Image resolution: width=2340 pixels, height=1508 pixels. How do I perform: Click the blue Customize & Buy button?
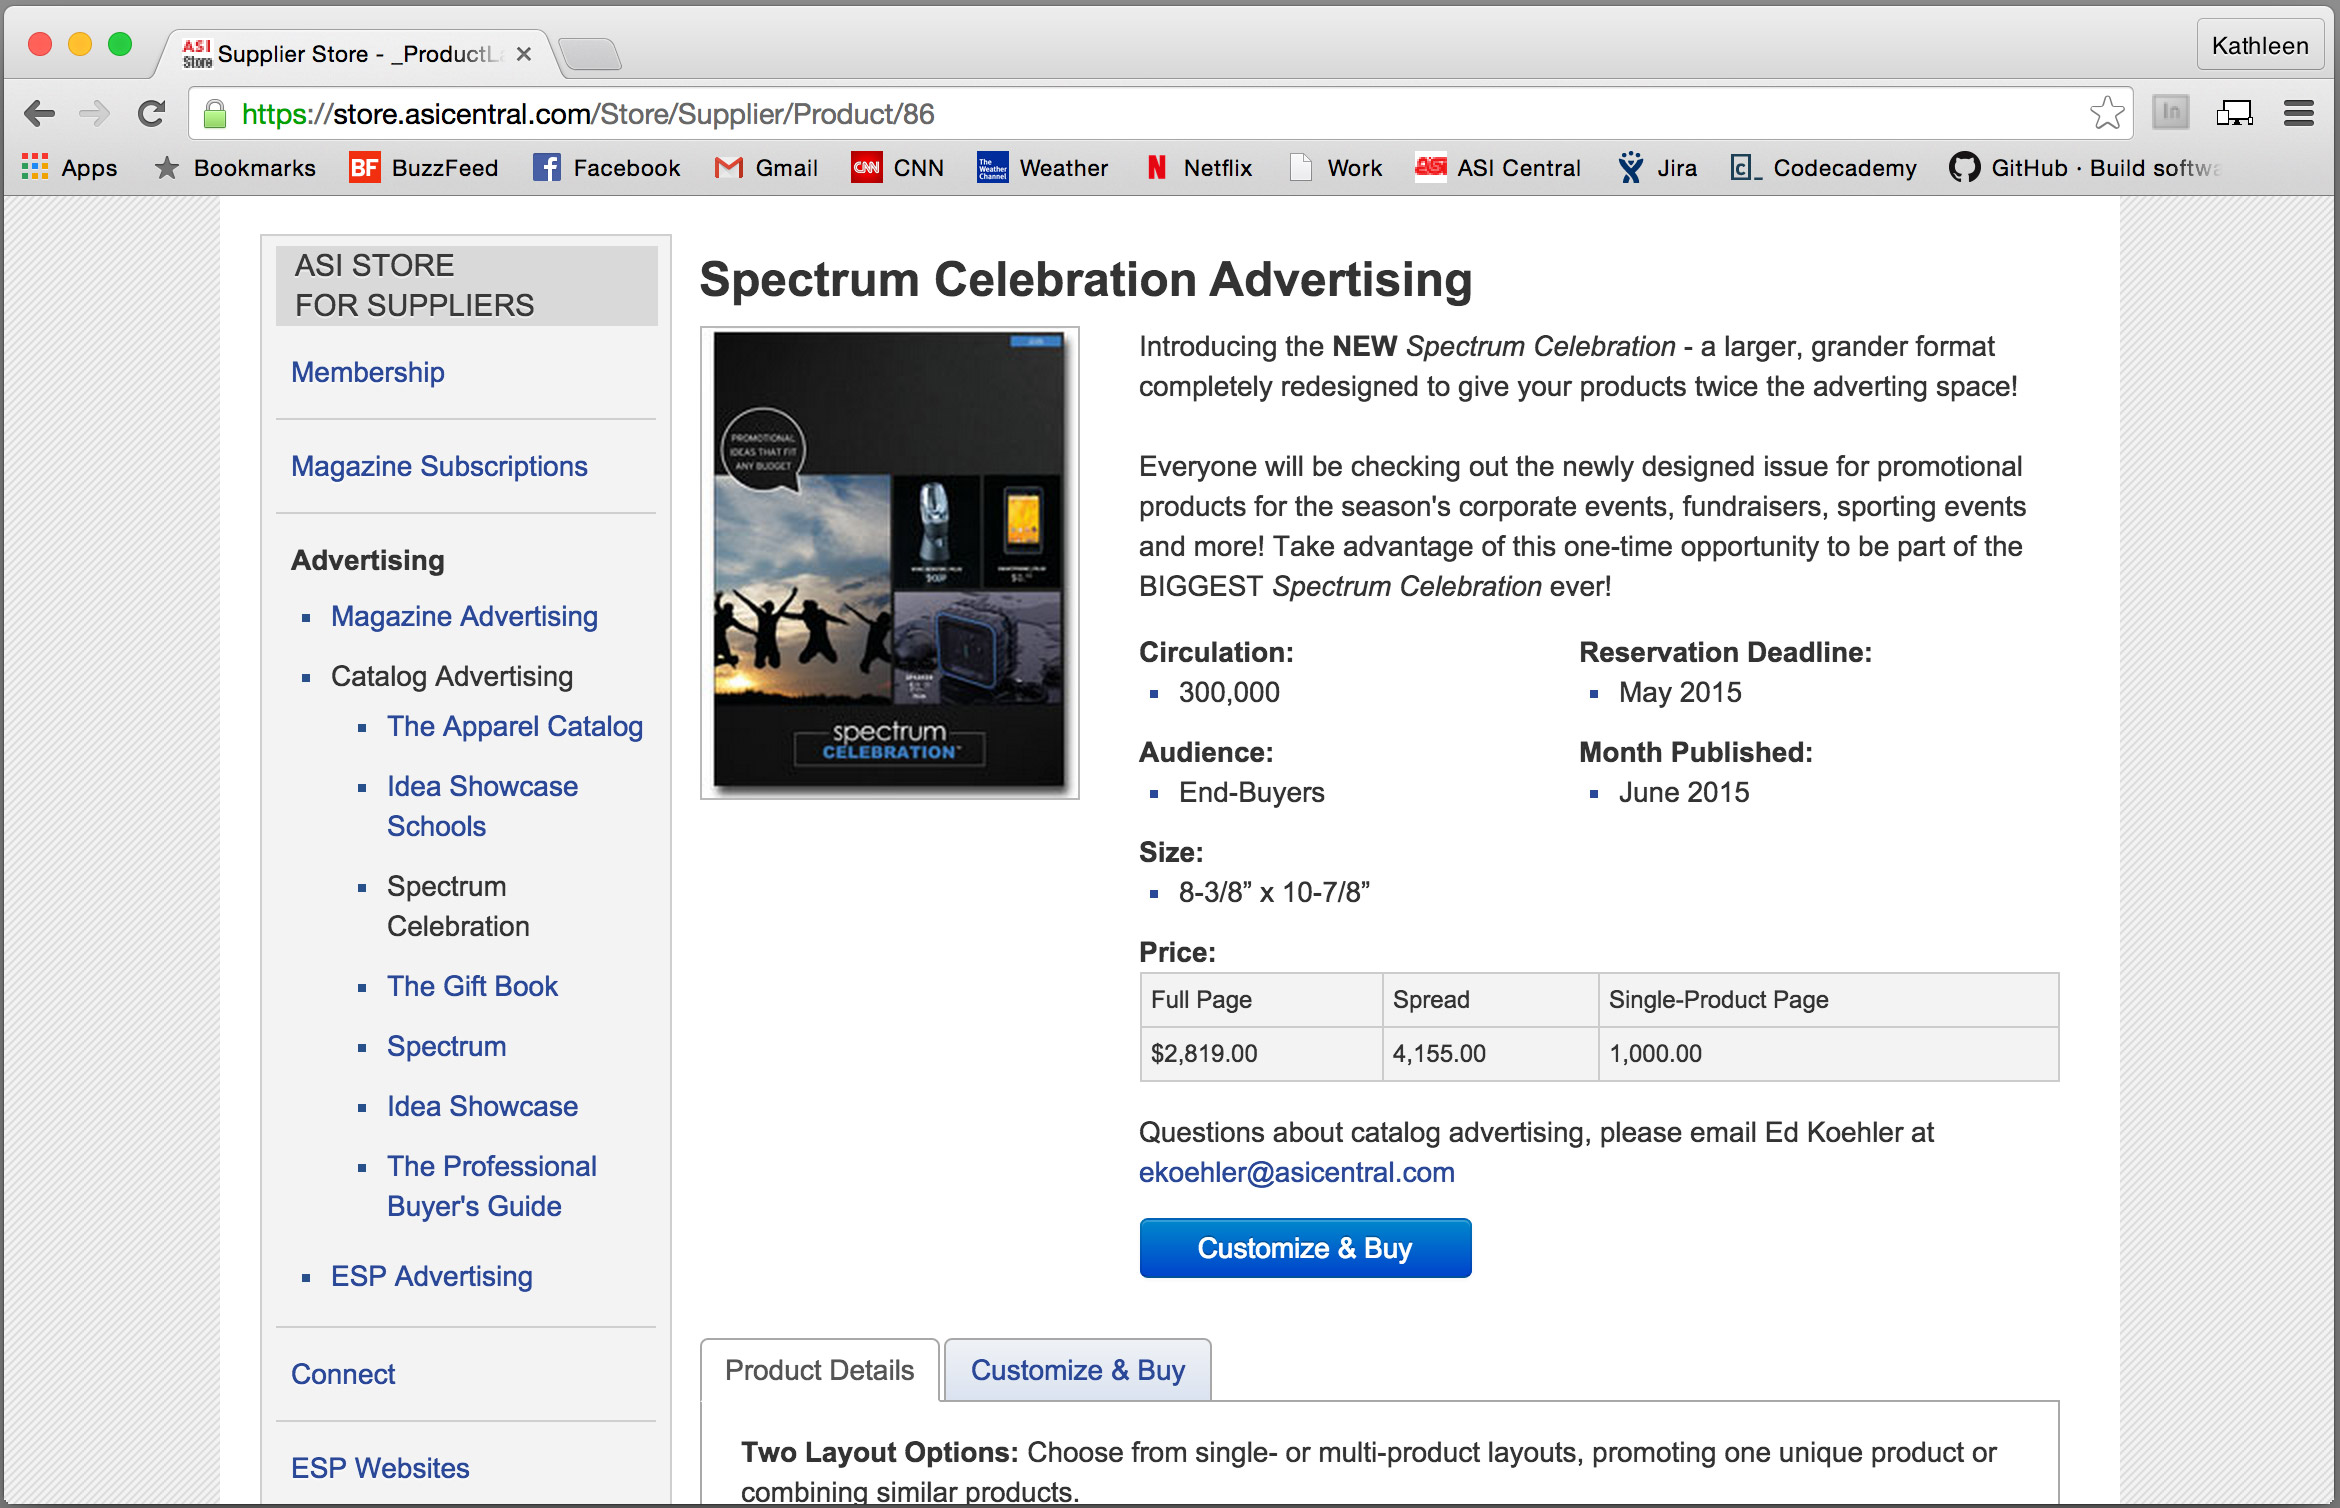tap(1305, 1248)
